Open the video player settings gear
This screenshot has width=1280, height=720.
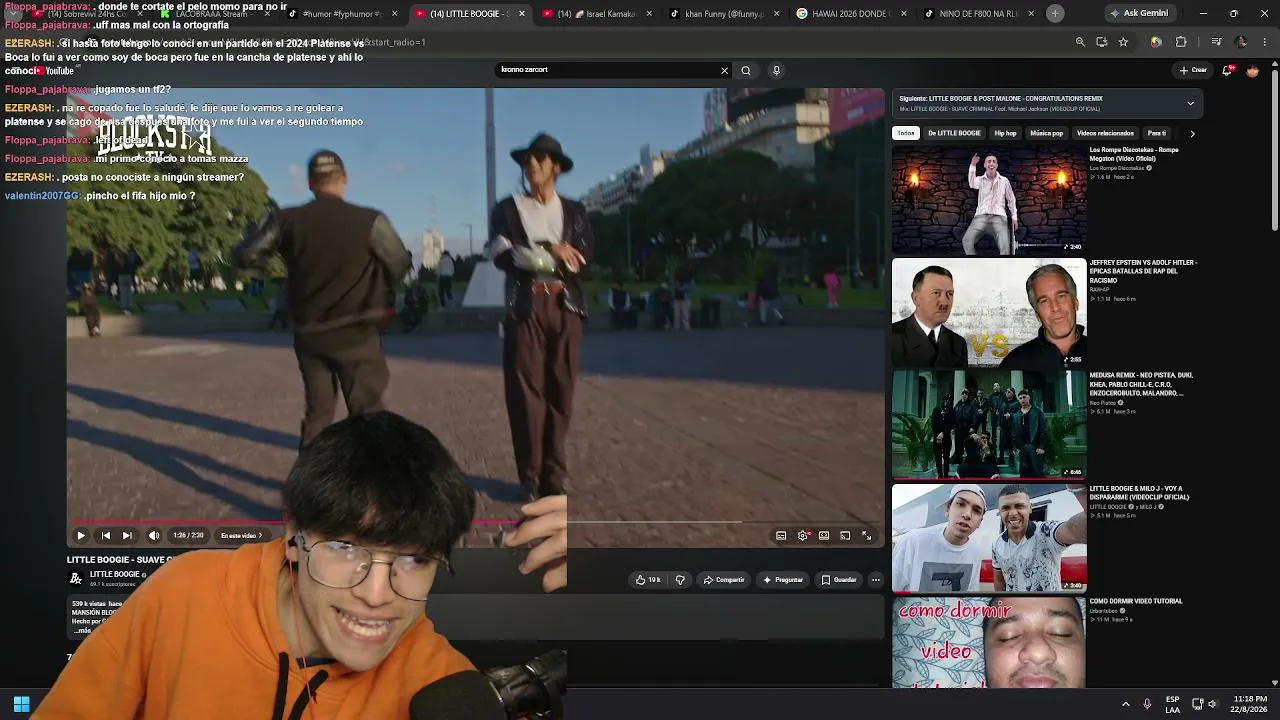pyautogui.click(x=802, y=536)
